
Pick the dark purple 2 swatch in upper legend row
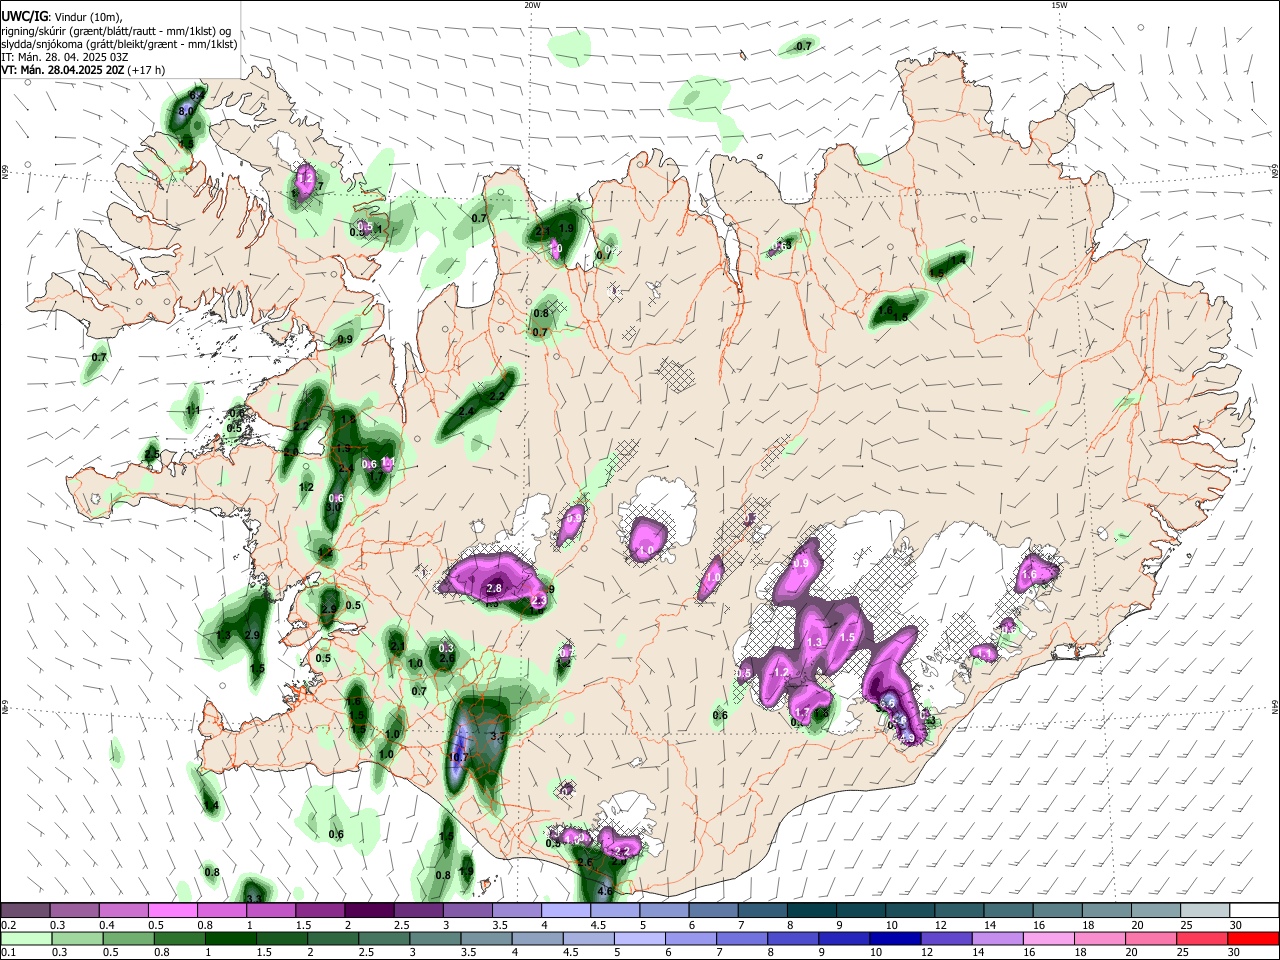pyautogui.click(x=368, y=910)
